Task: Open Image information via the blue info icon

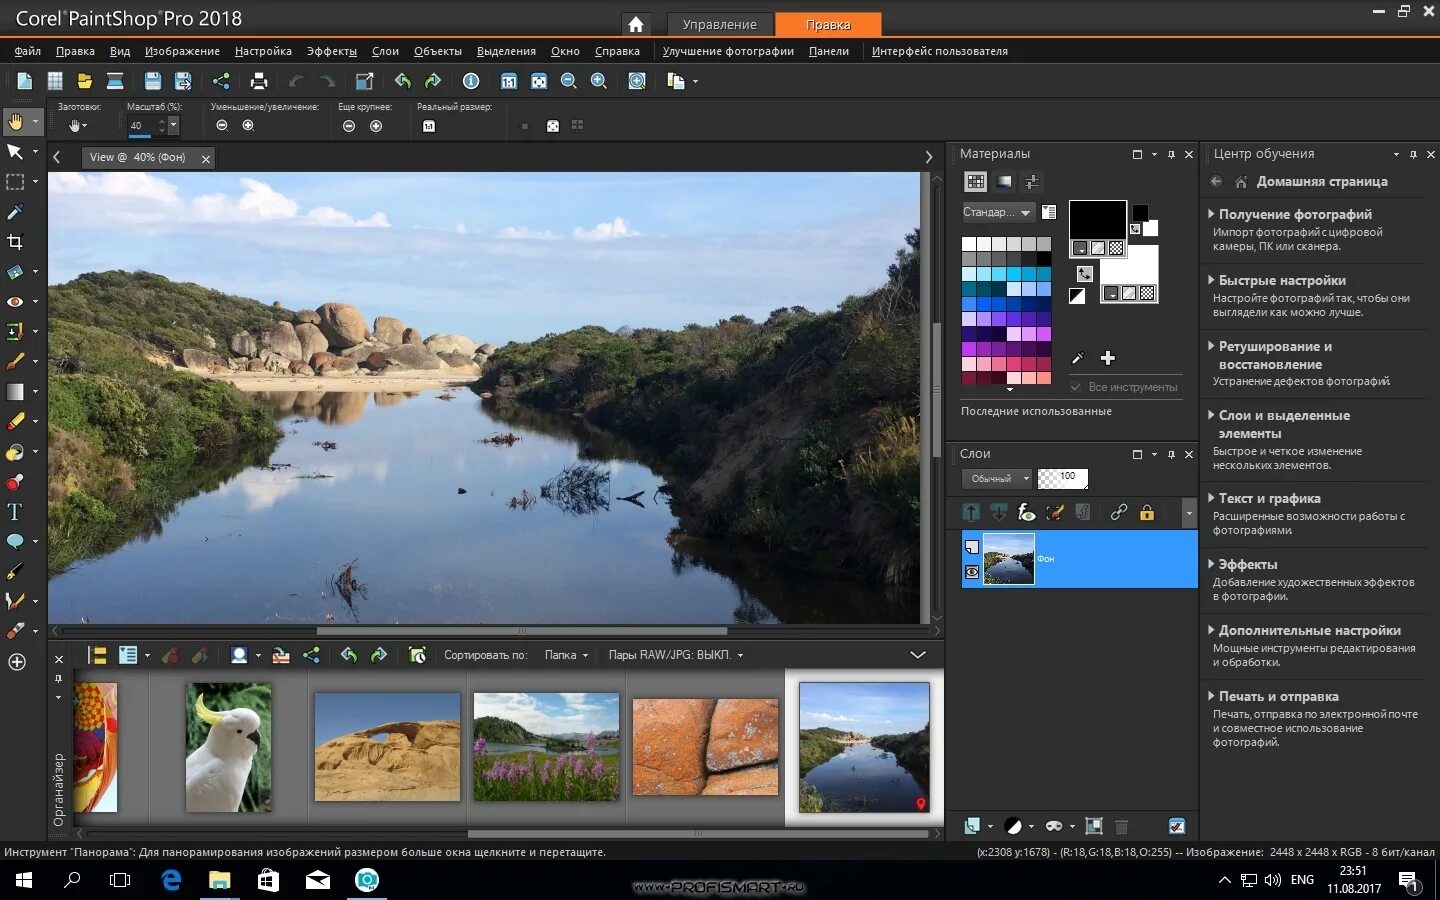Action: 471,81
